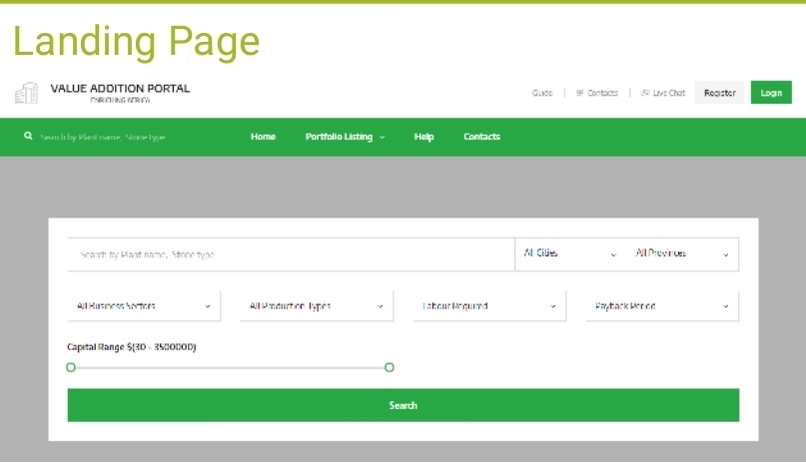Click the Capital Range label text

(x=132, y=347)
